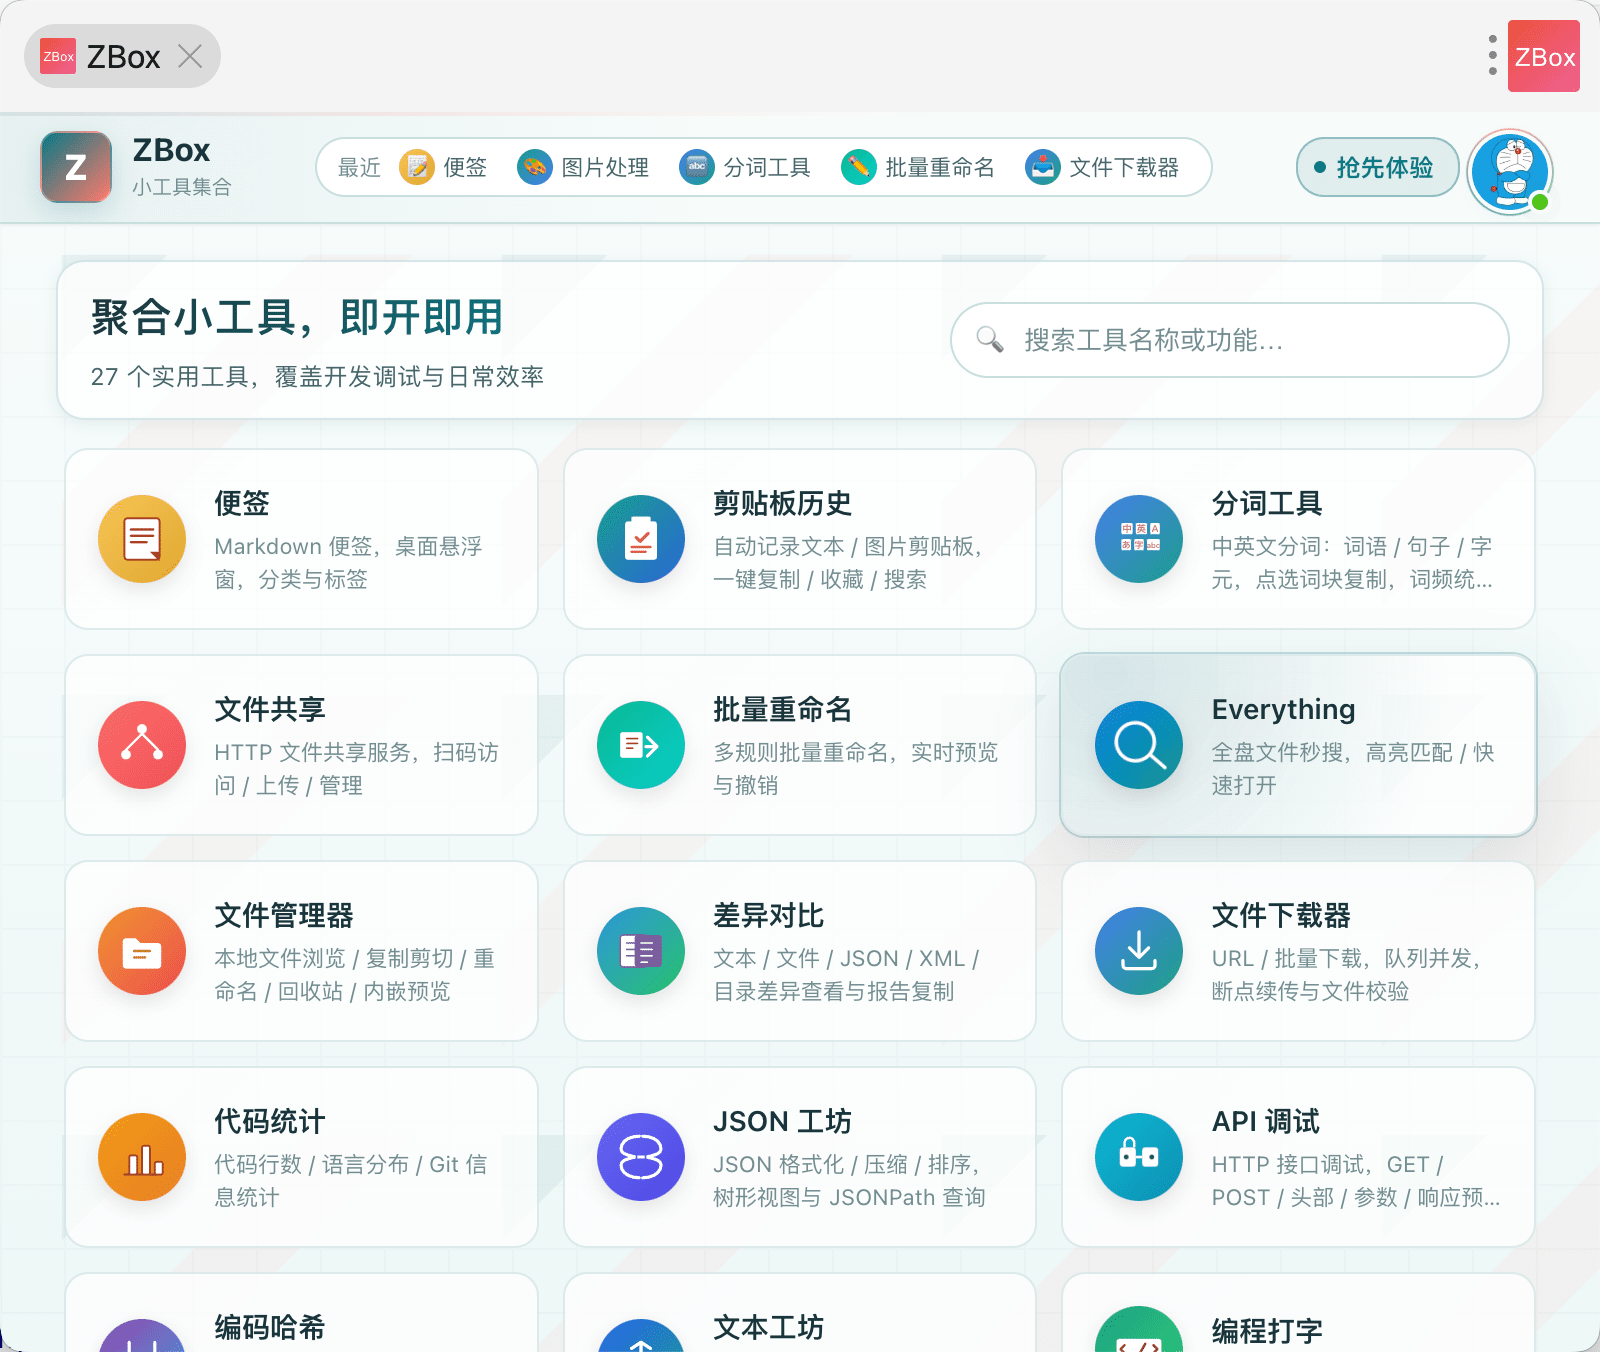Image resolution: width=1600 pixels, height=1352 pixels.
Task: Open the user avatar profile
Action: click(1510, 172)
